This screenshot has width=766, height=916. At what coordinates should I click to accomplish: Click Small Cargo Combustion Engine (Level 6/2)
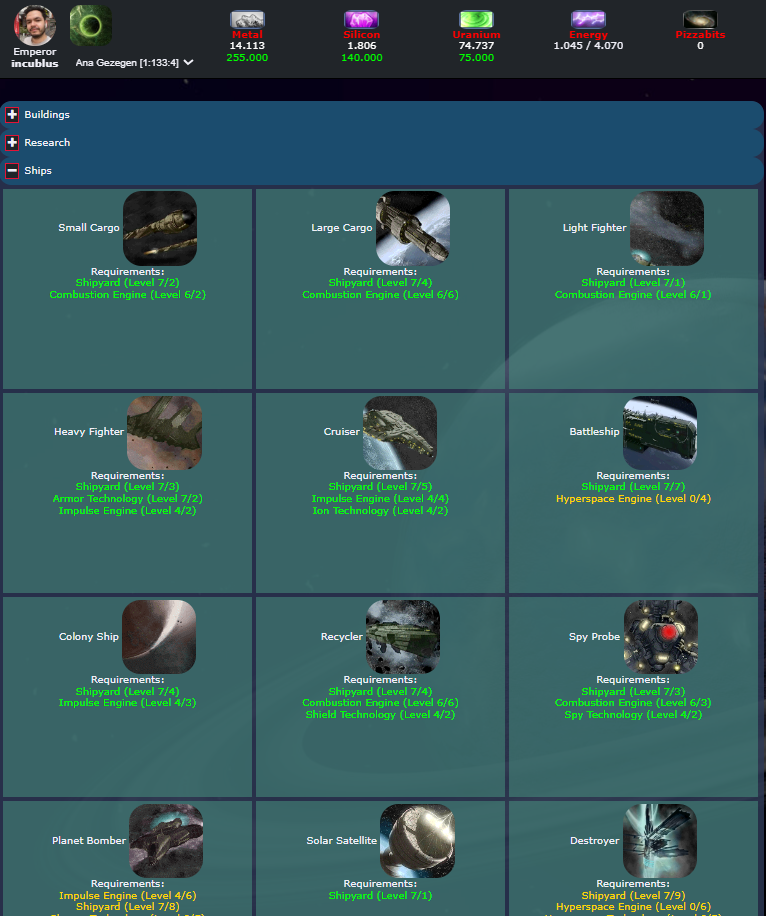[x=127, y=295]
